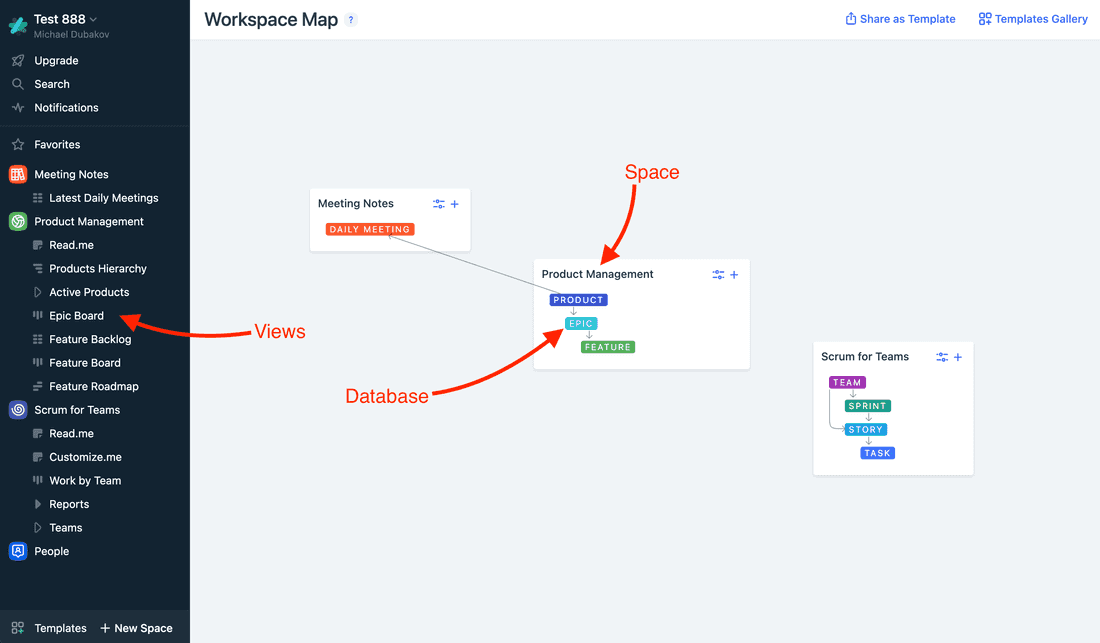Viewport: 1100px width, 643px height.
Task: Click the EPIC database badge on the map
Action: (x=581, y=323)
